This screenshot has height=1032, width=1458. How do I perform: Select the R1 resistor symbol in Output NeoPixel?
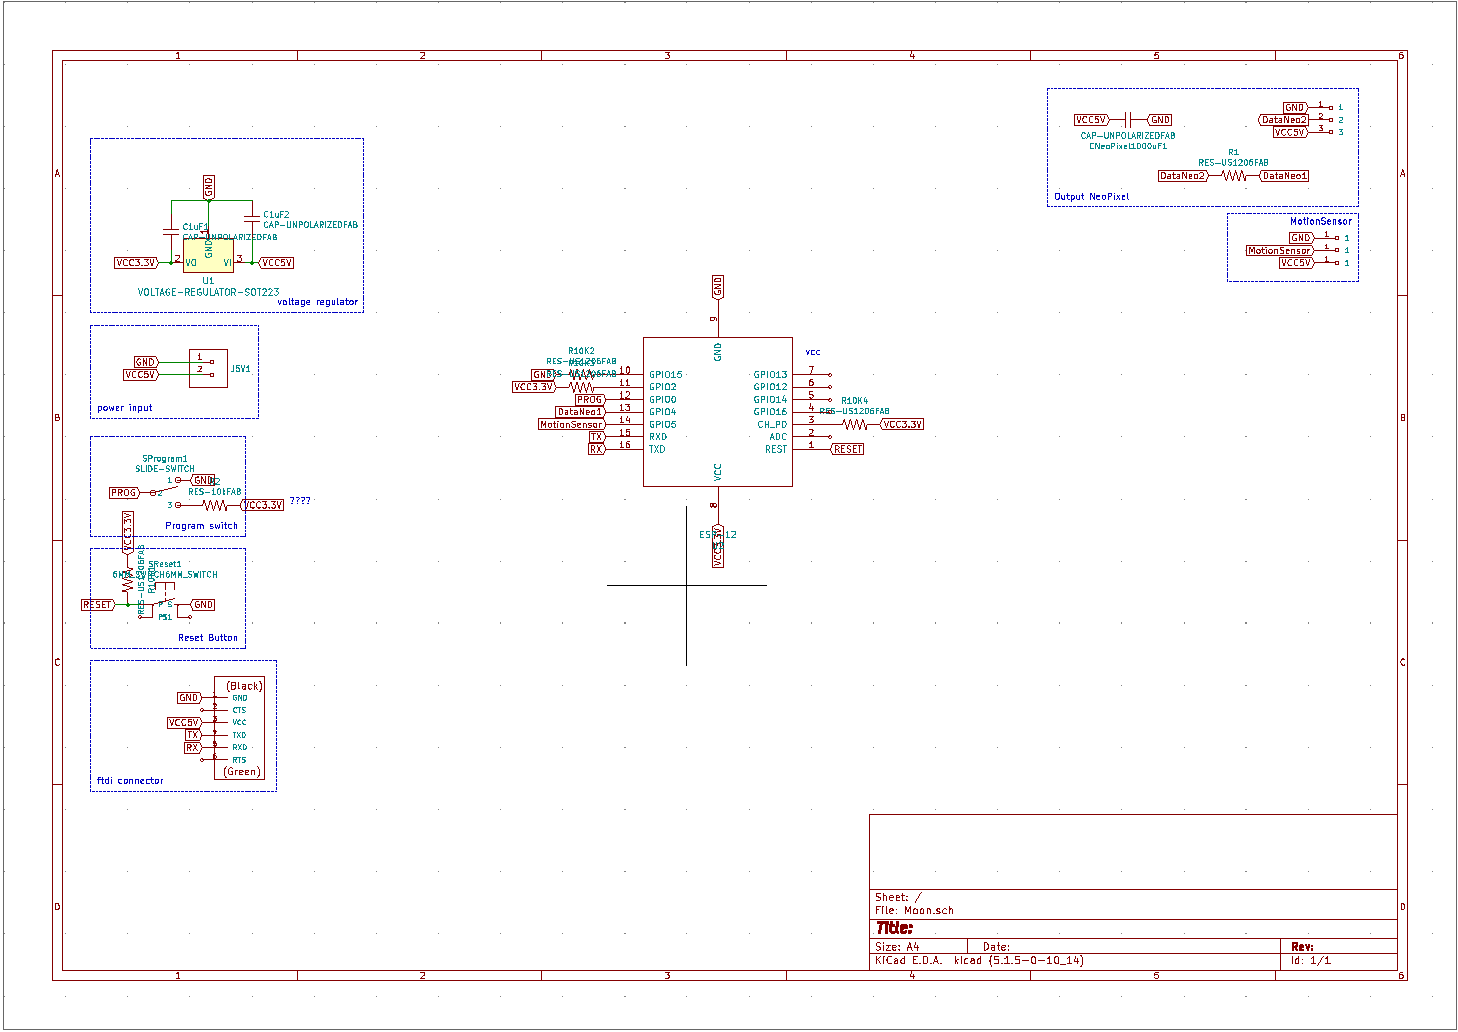(x=1234, y=176)
